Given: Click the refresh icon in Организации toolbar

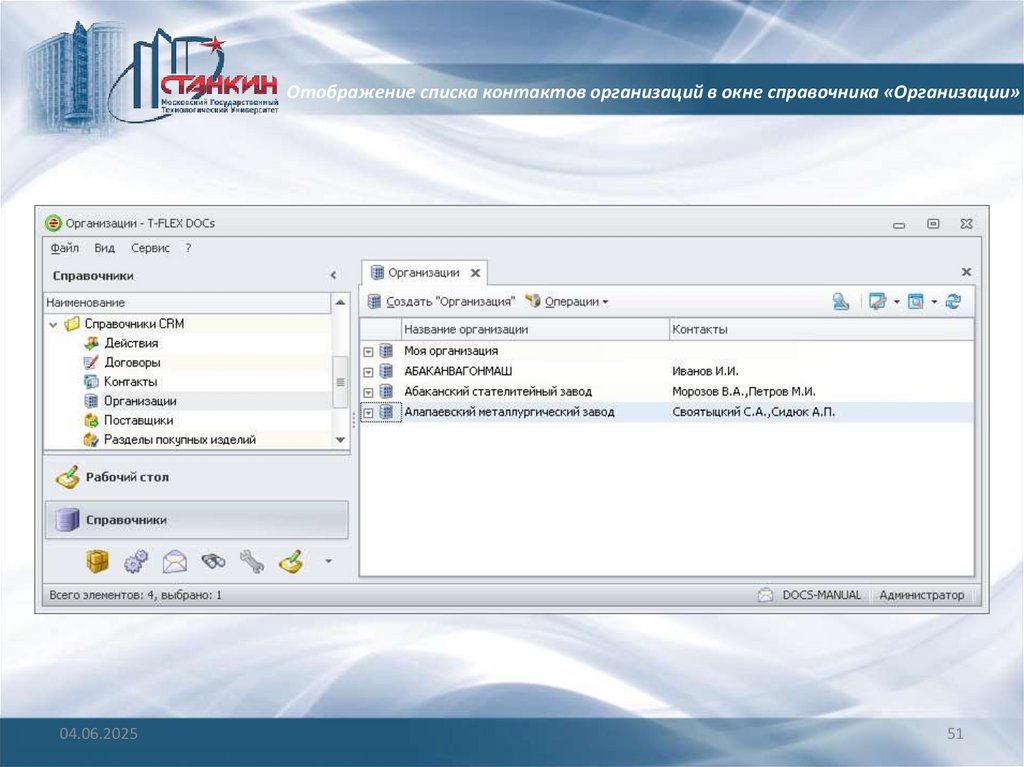Looking at the screenshot, I should click(x=952, y=301).
